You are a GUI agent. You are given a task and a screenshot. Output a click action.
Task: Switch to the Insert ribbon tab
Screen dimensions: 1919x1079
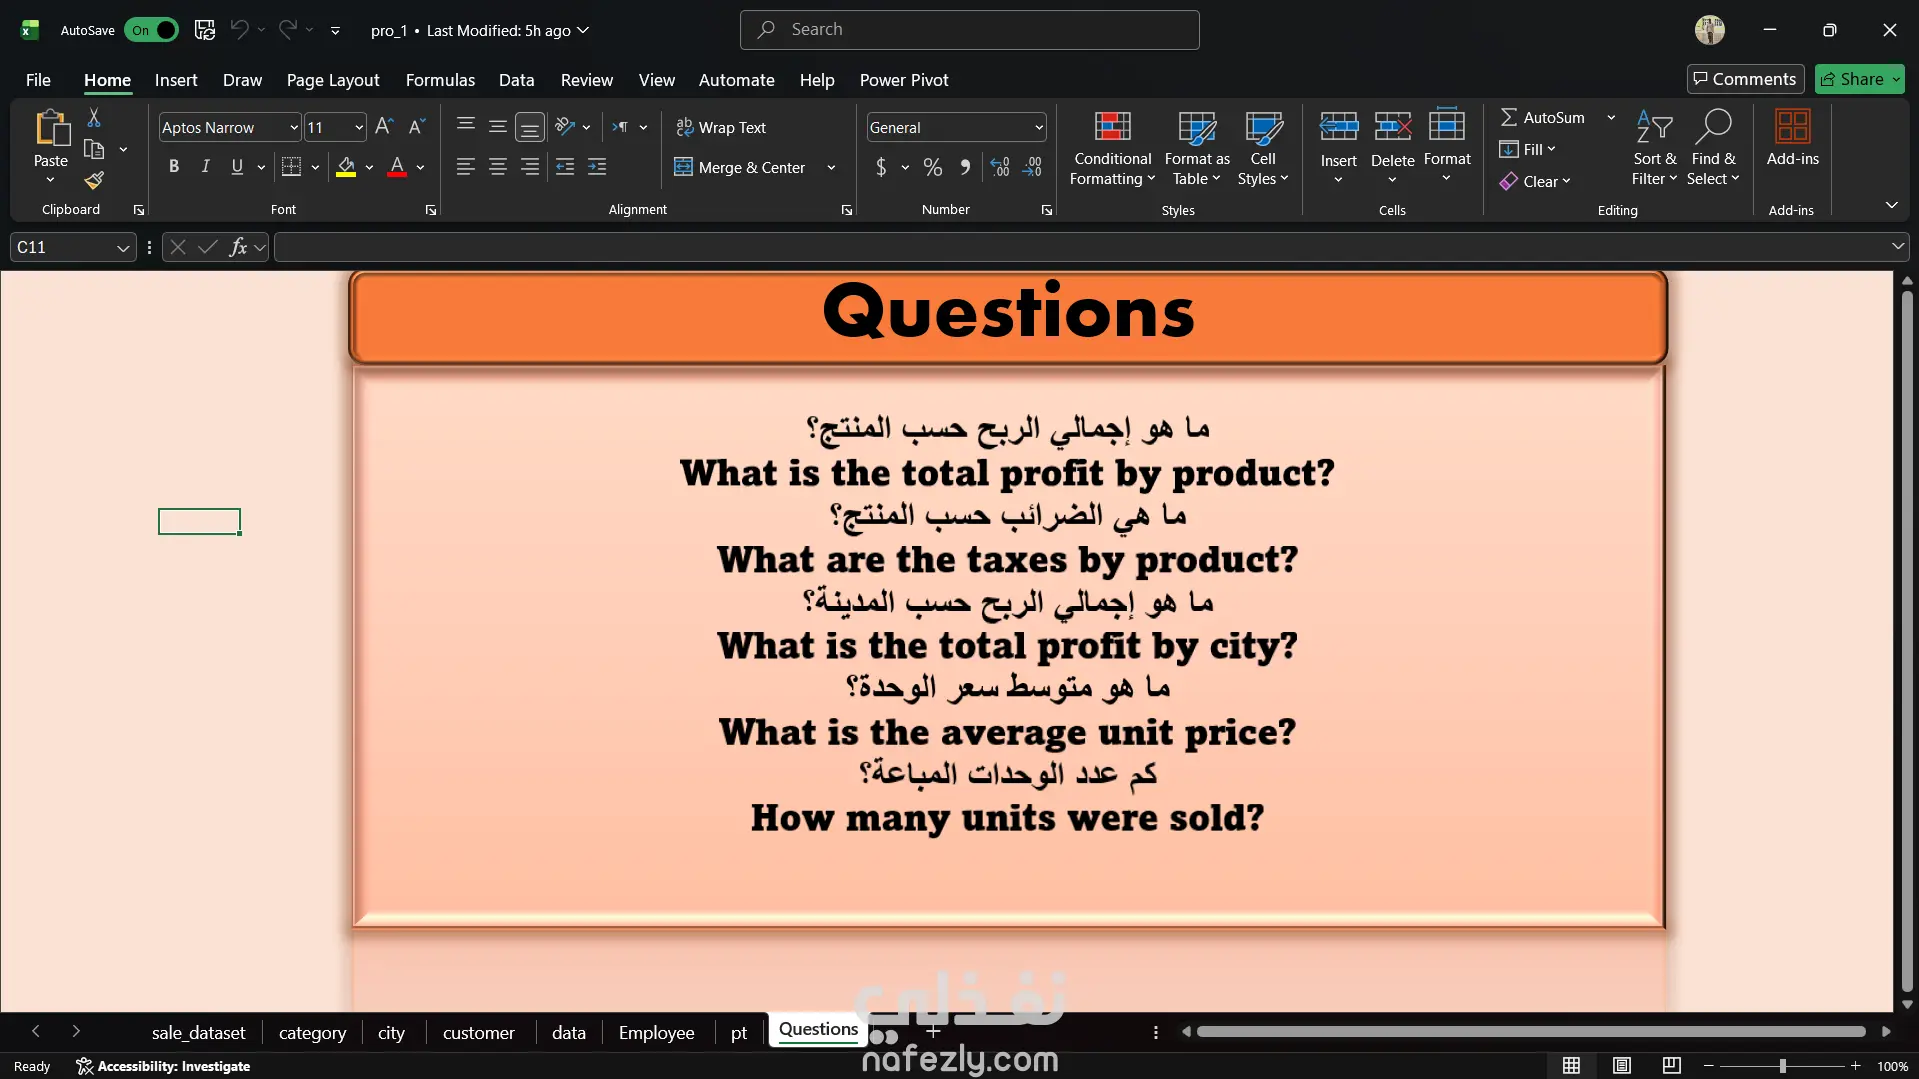click(x=176, y=80)
